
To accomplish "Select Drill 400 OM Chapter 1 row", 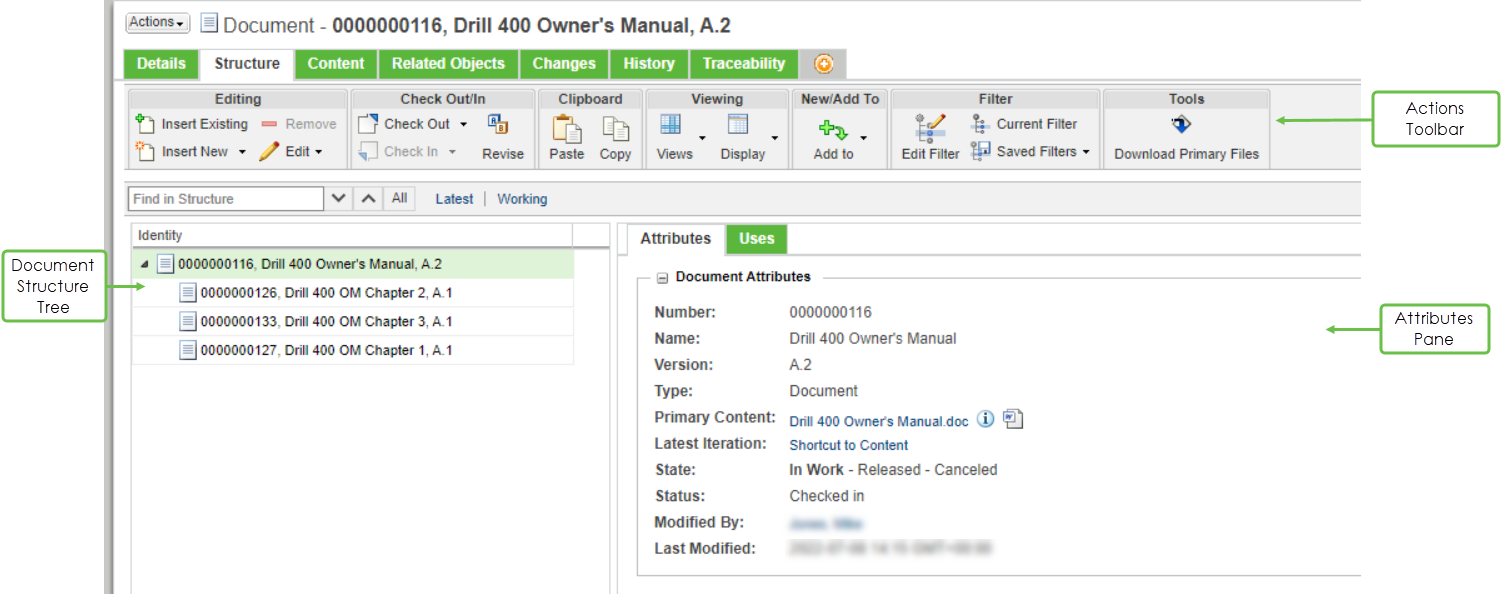I will tap(353, 350).
